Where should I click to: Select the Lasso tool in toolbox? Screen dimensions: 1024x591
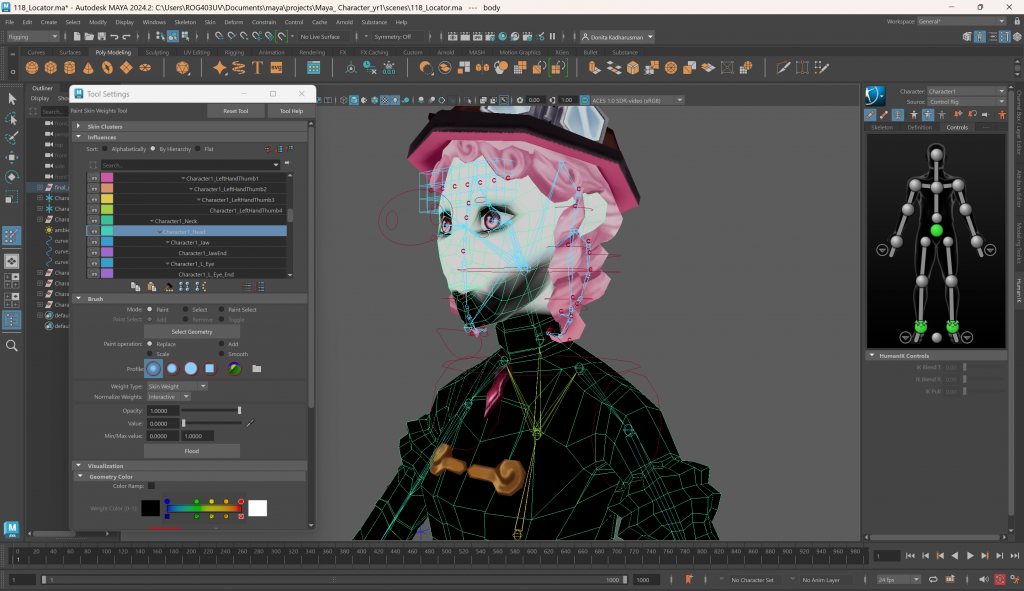12,118
